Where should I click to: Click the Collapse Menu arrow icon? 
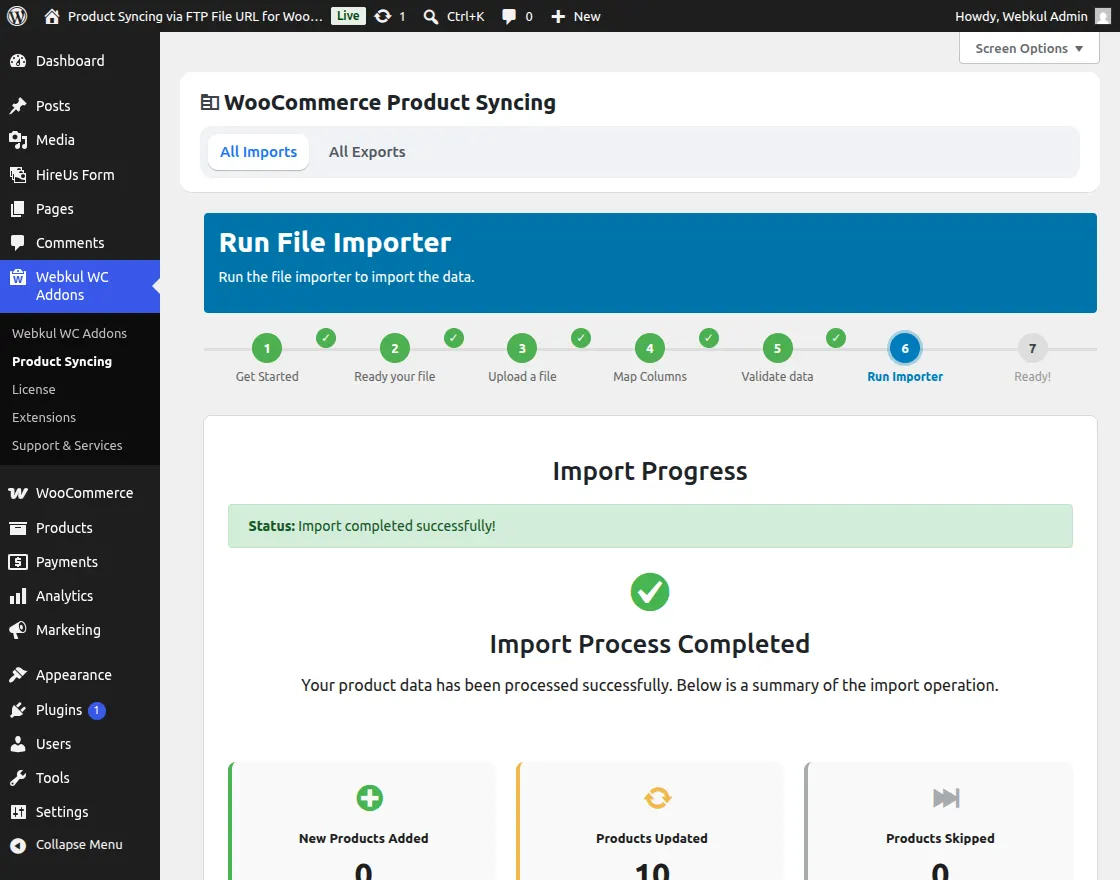pyautogui.click(x=18, y=845)
